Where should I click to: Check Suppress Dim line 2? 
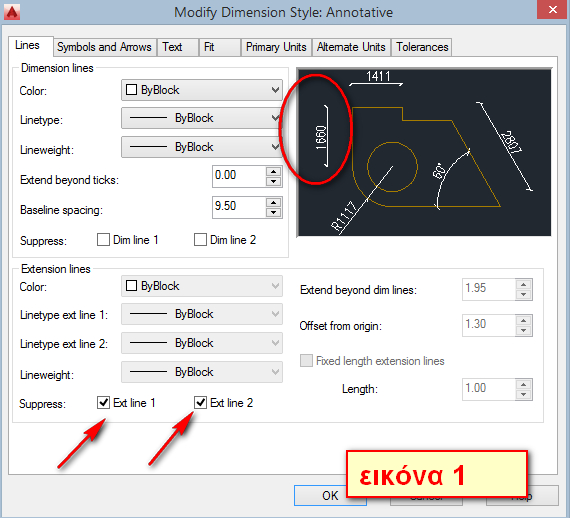tap(200, 240)
